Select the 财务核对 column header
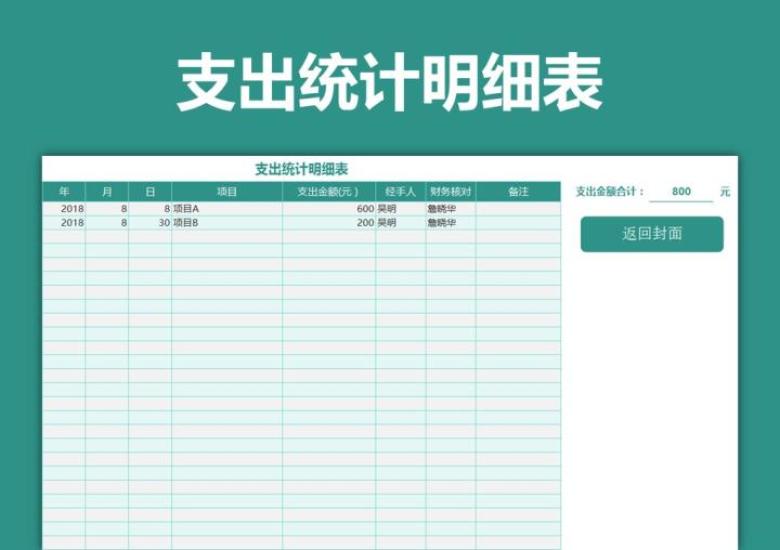 451,191
